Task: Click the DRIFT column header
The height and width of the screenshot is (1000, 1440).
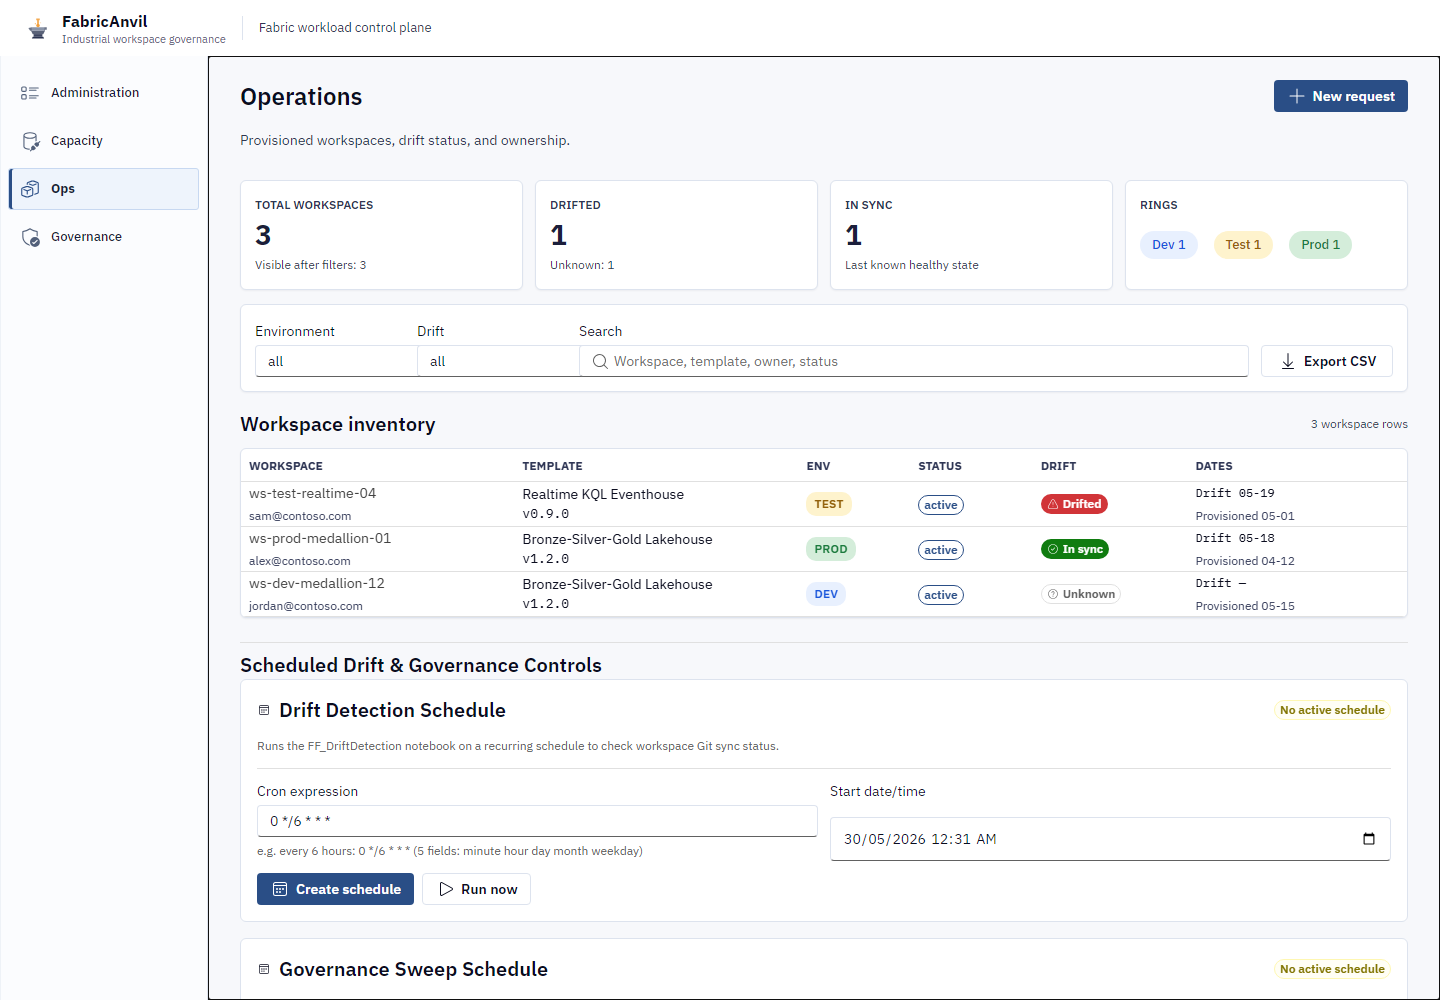Action: 1058,466
